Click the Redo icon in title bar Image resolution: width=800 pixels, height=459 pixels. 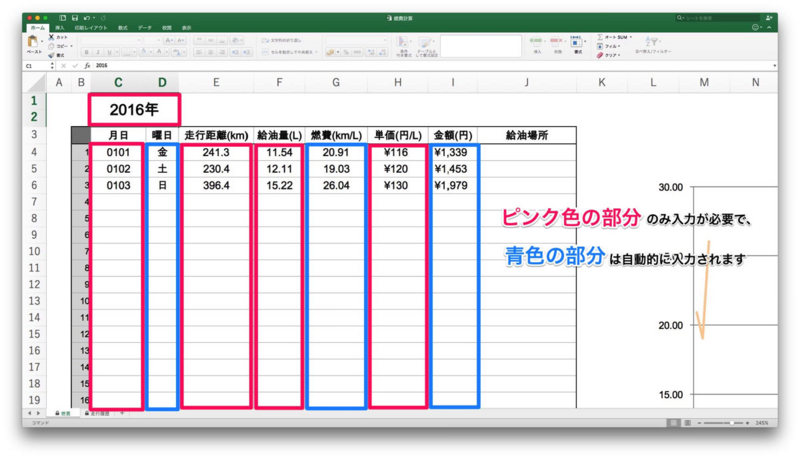pyautogui.click(x=104, y=18)
